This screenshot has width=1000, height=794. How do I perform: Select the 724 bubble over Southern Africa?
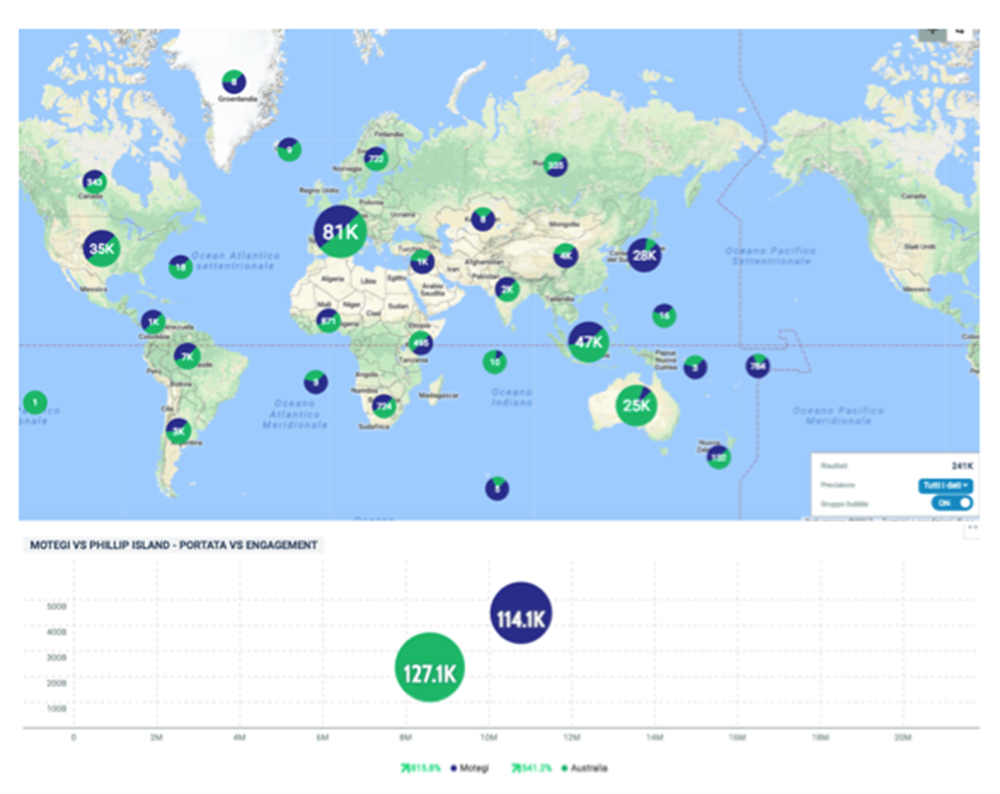click(383, 406)
